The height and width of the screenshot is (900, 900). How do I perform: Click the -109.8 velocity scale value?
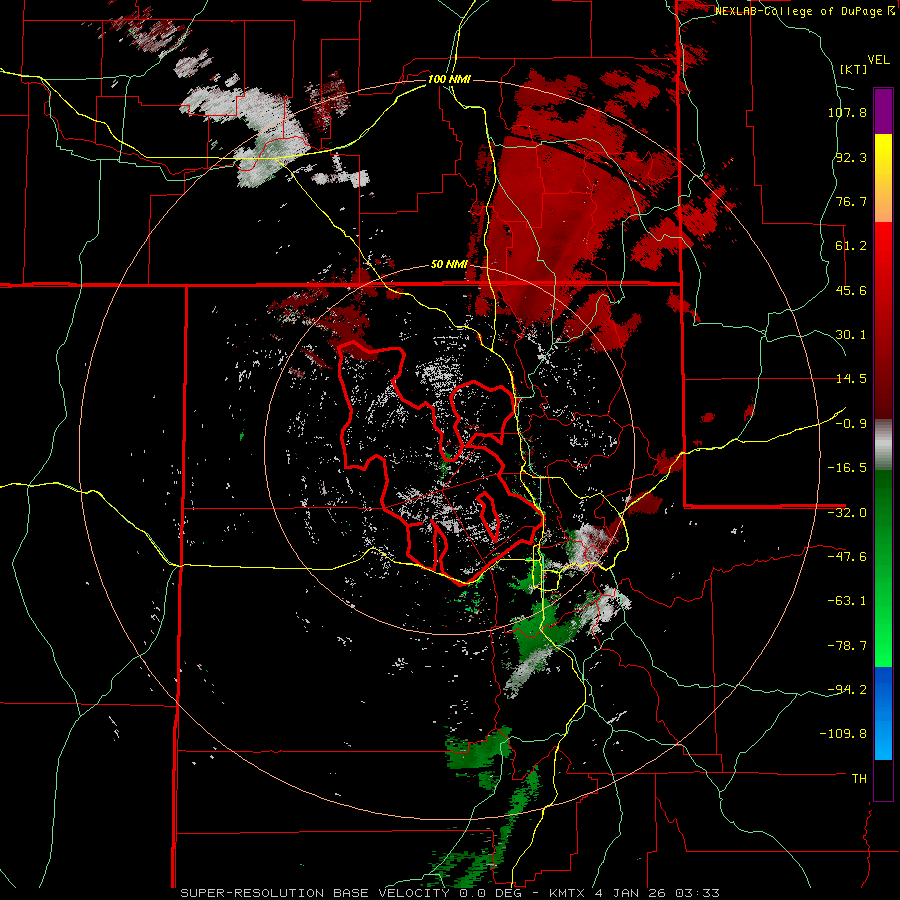[844, 734]
